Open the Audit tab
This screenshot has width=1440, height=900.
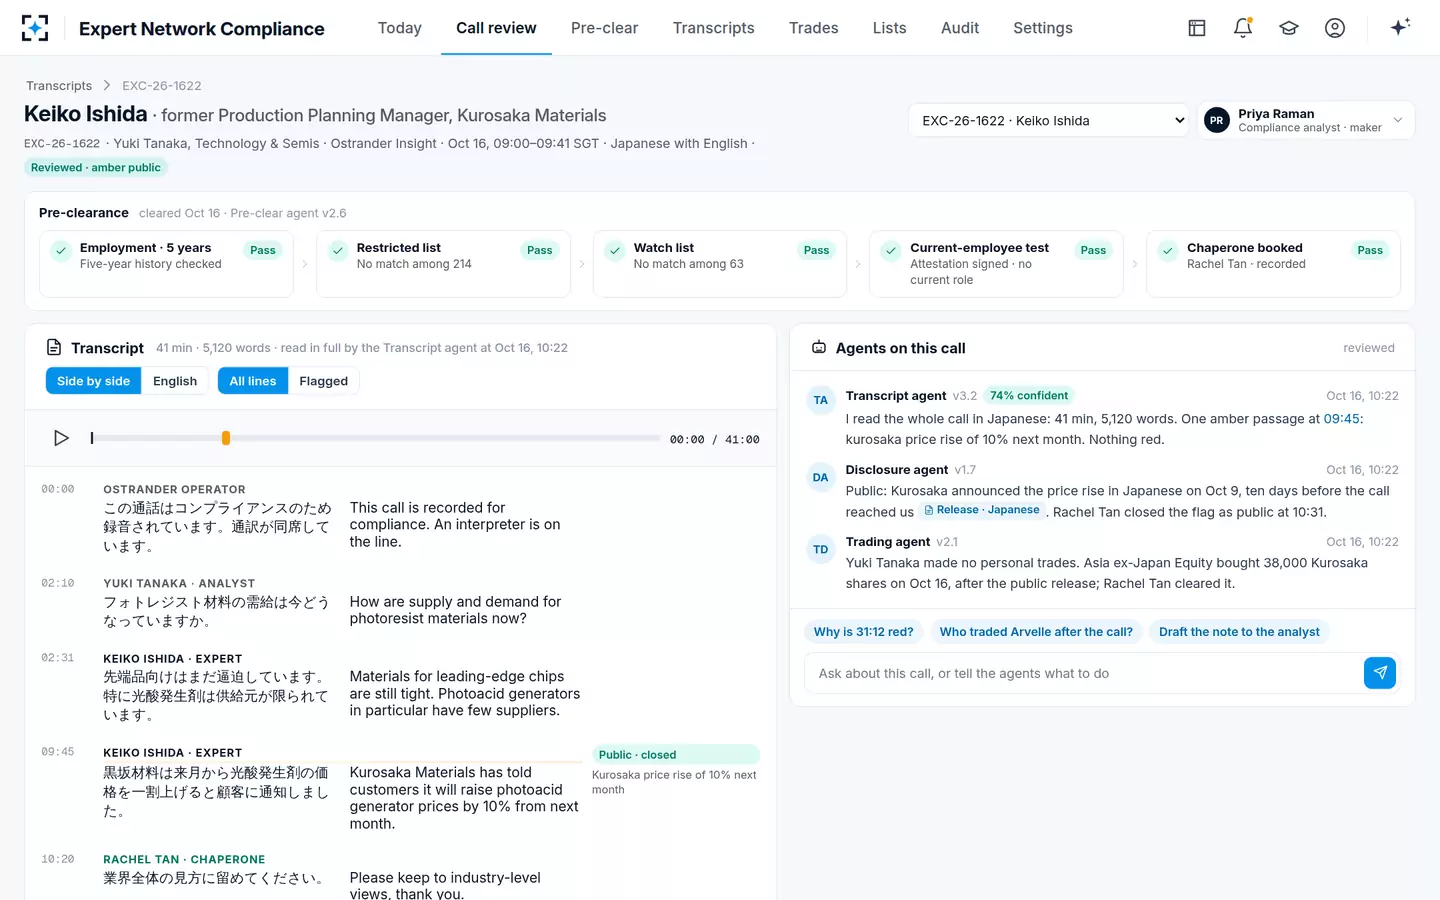(960, 28)
